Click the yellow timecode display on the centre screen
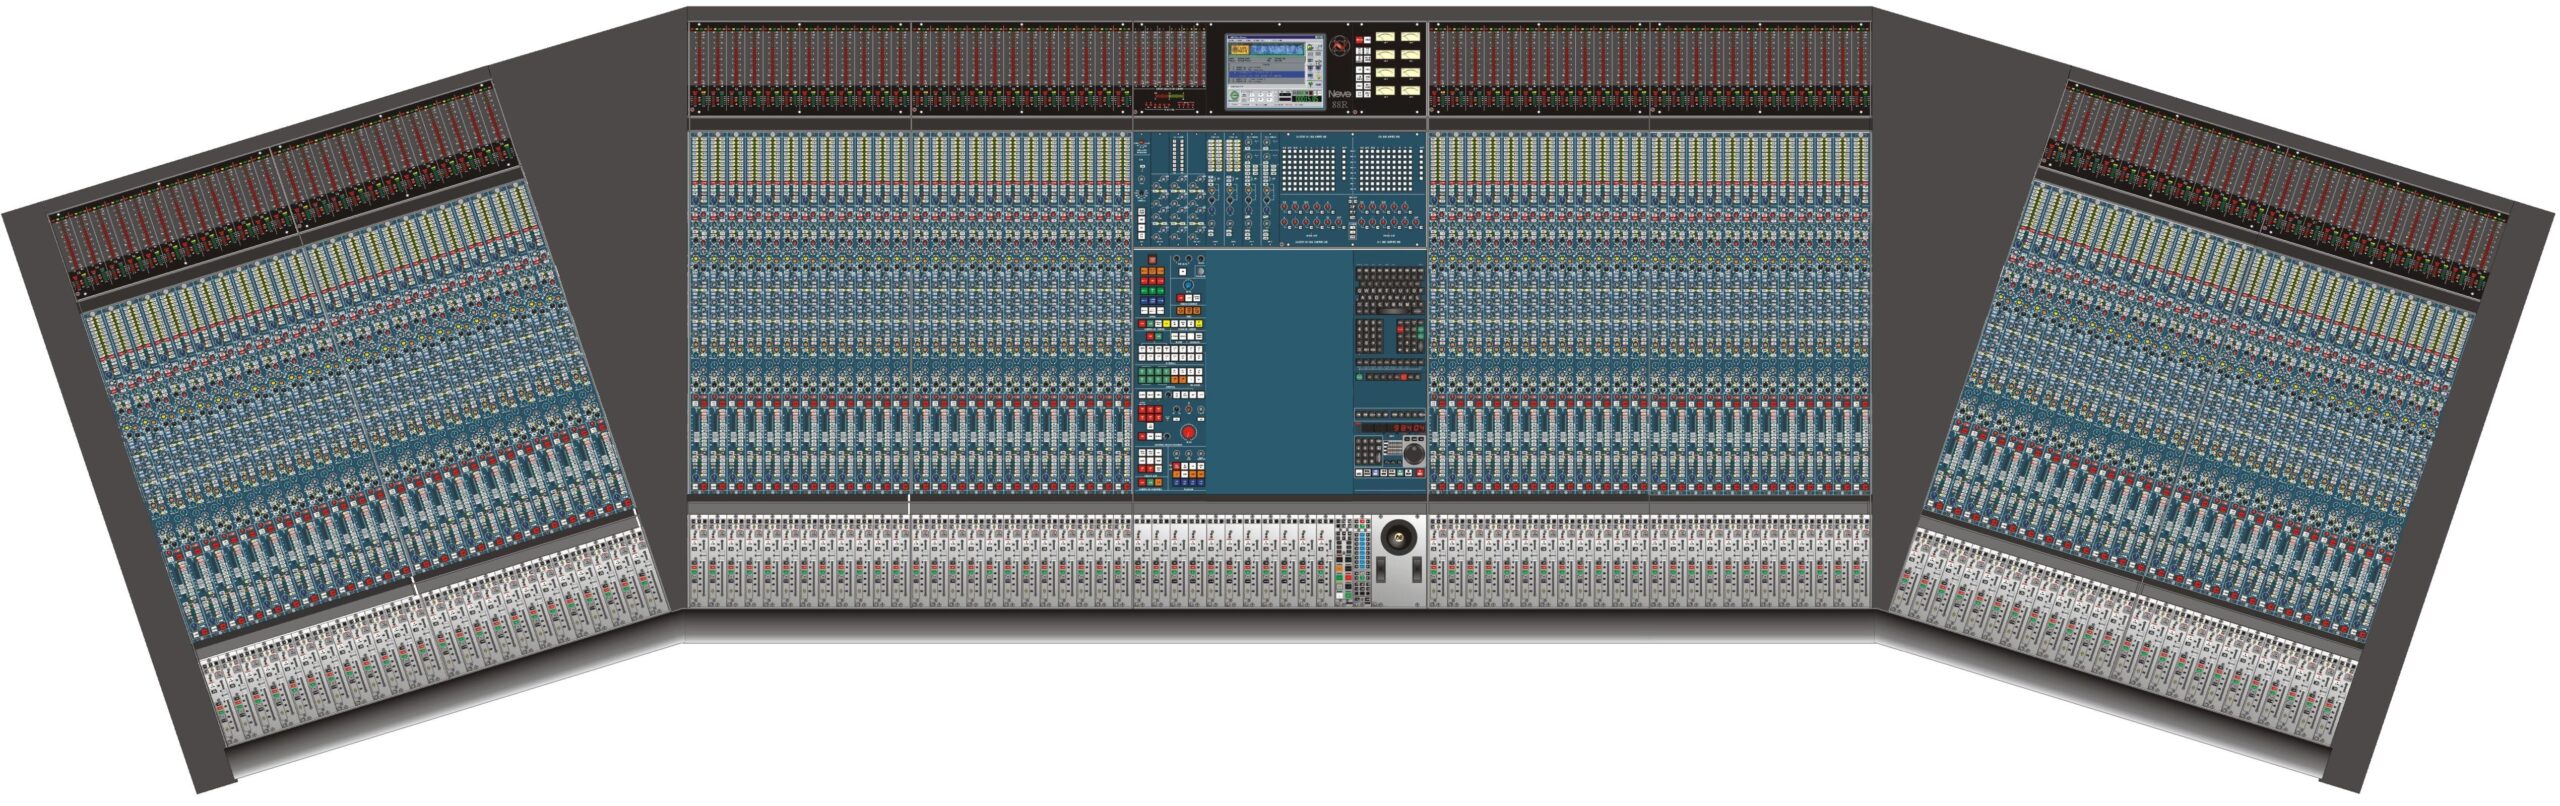The image size is (2560, 806). 1240,49
